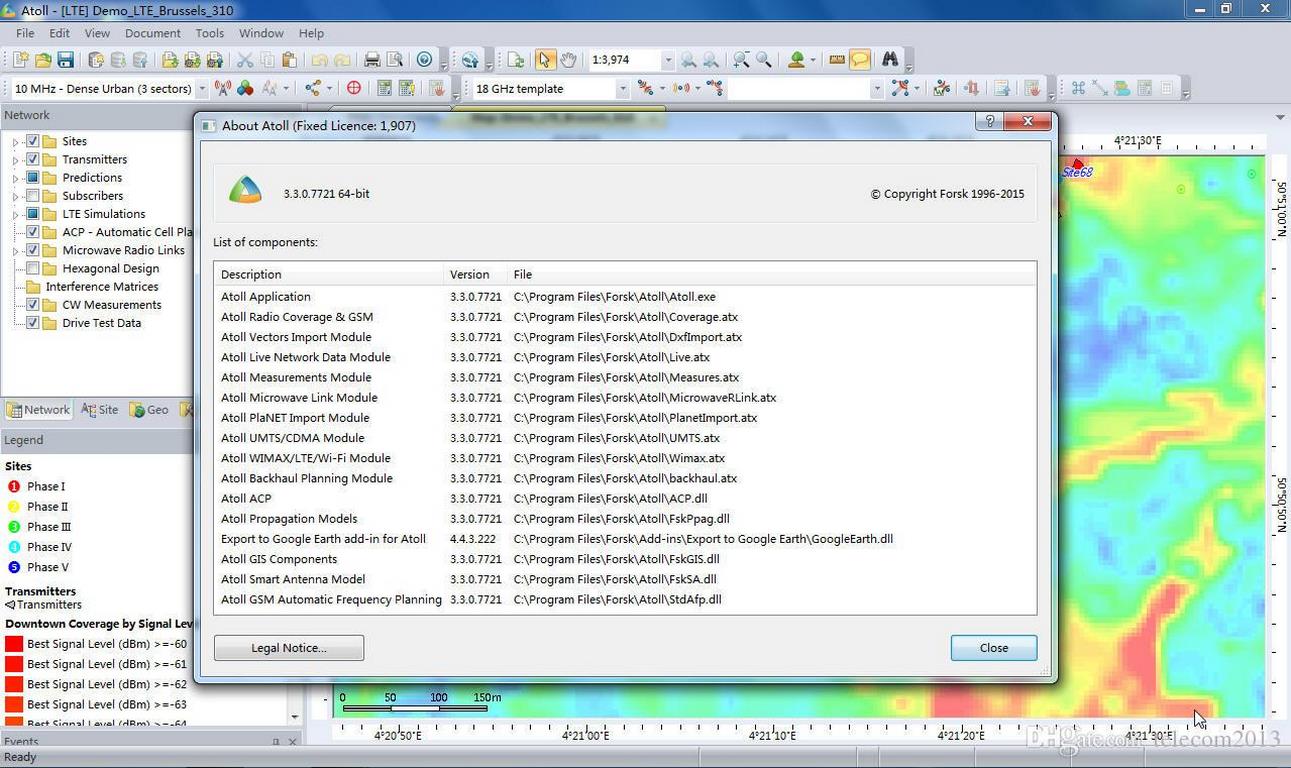Click the Close button in About dialog

click(994, 648)
